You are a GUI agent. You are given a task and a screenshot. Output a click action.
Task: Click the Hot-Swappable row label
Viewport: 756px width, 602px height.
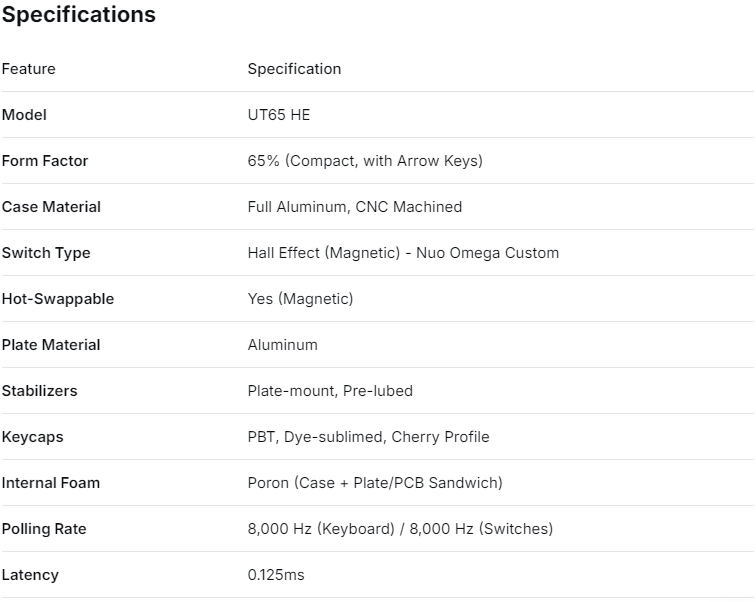click(58, 299)
